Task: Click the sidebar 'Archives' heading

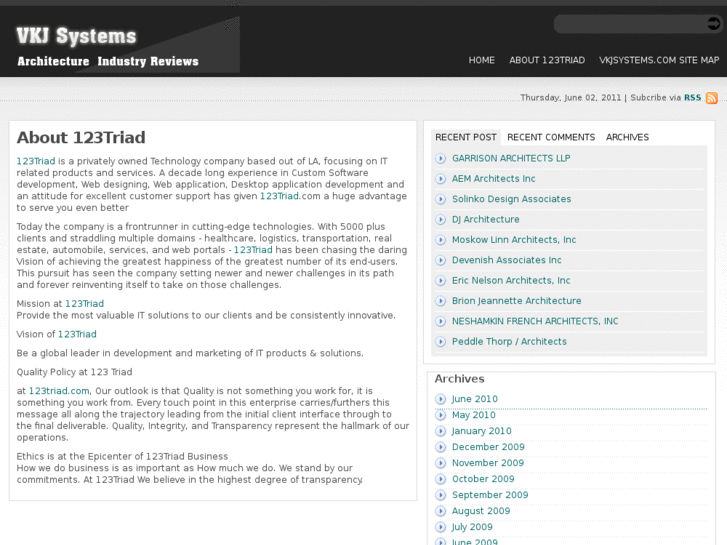Action: tap(459, 379)
